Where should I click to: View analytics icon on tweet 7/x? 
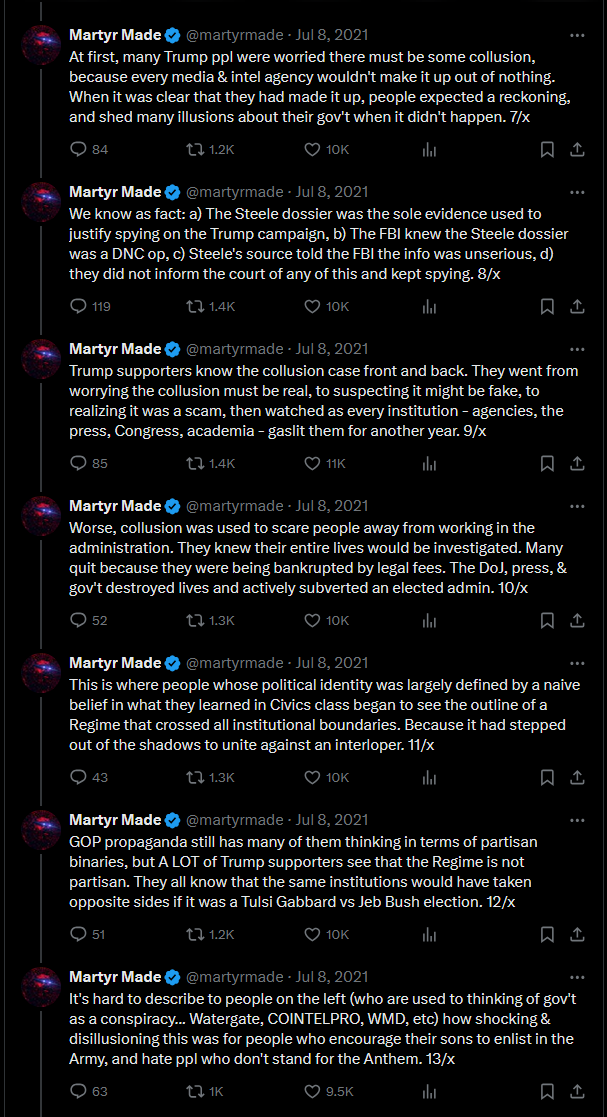[430, 150]
